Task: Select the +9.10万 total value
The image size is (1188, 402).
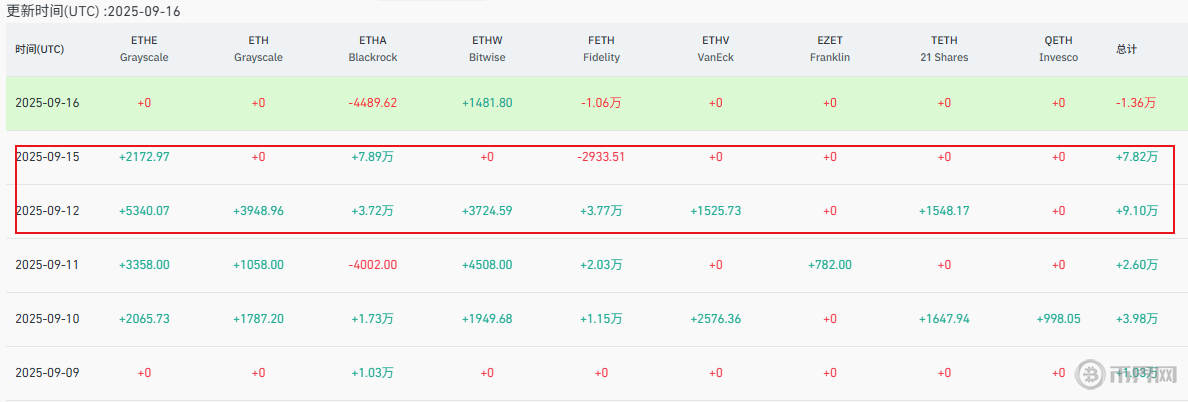Action: [1138, 211]
